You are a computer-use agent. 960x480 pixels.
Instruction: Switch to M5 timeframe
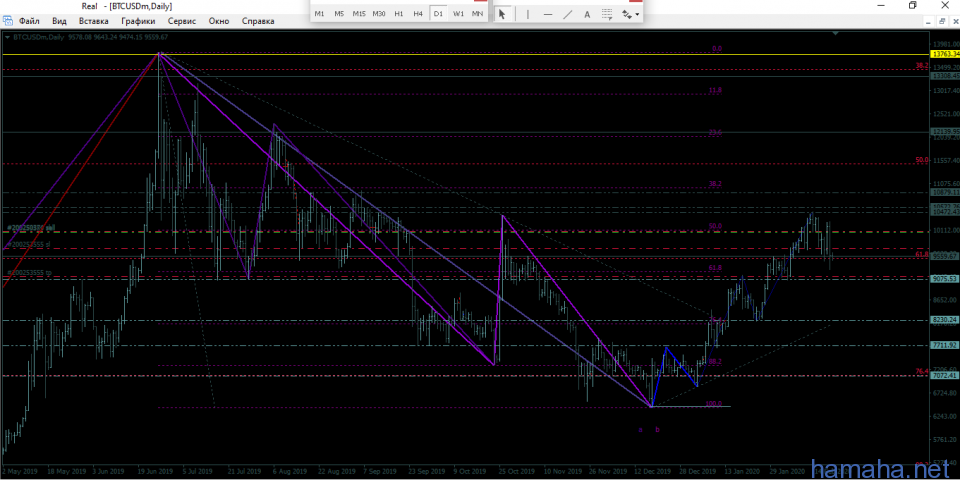(339, 13)
